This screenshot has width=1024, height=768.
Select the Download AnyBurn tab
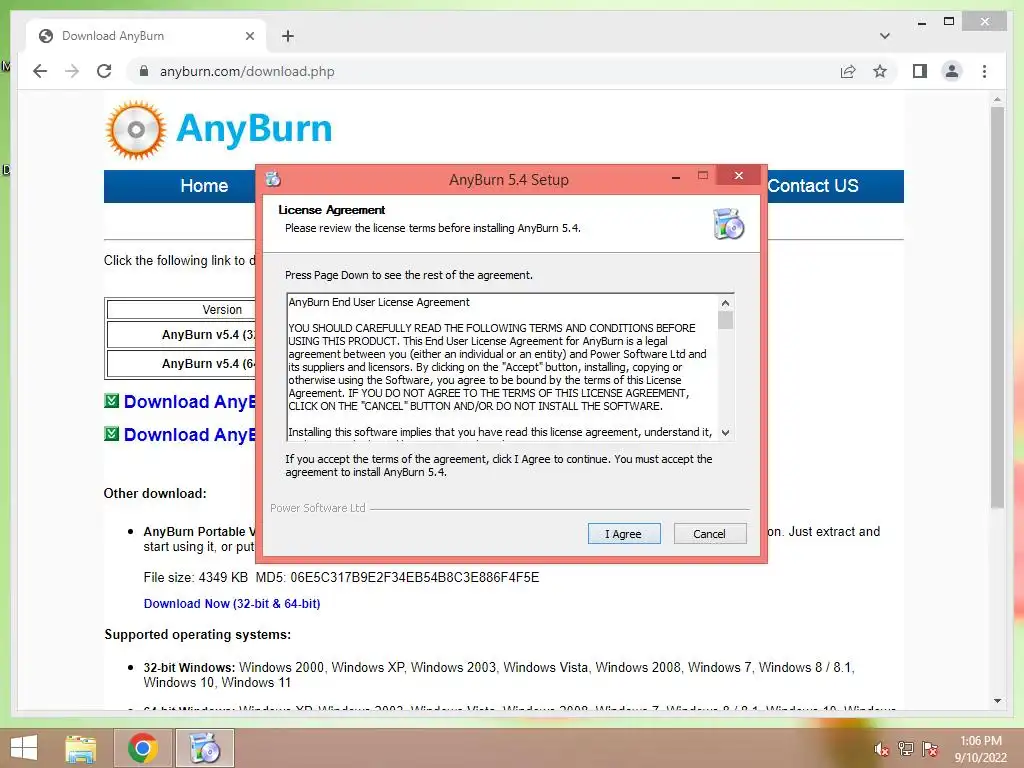point(146,36)
